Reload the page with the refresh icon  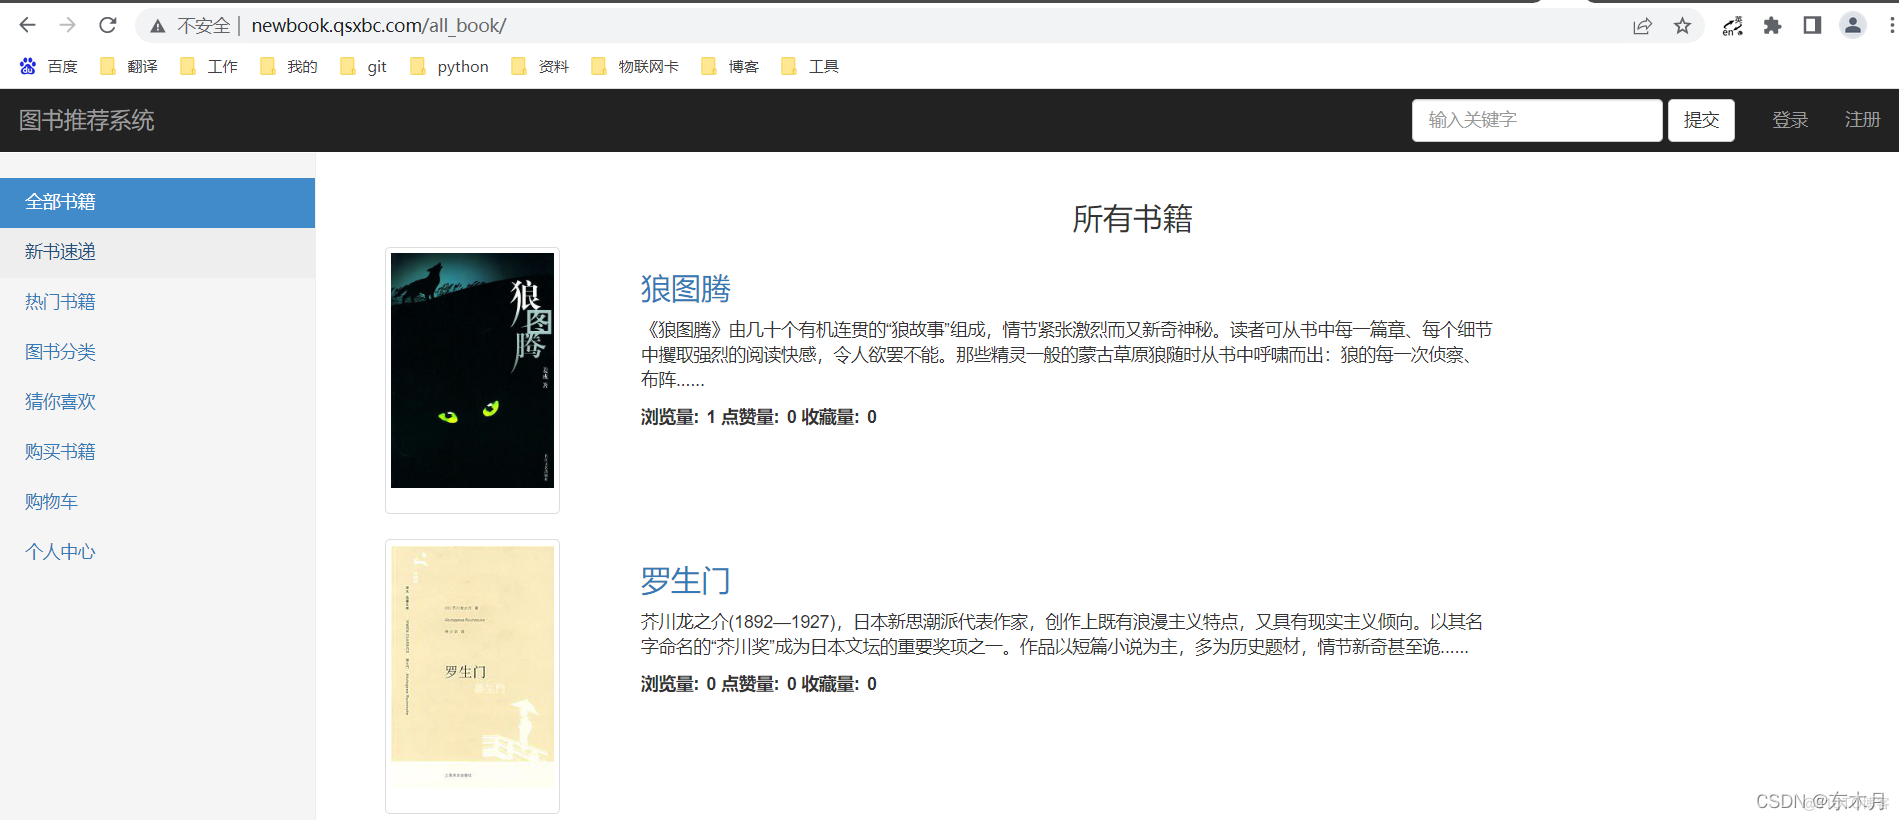[108, 25]
